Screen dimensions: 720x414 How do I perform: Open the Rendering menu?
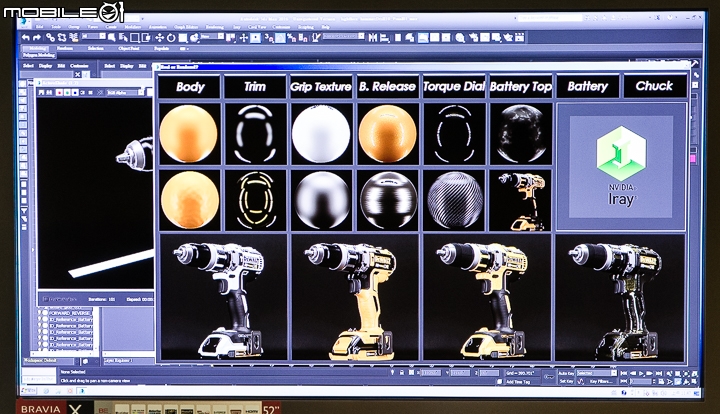click(215, 27)
